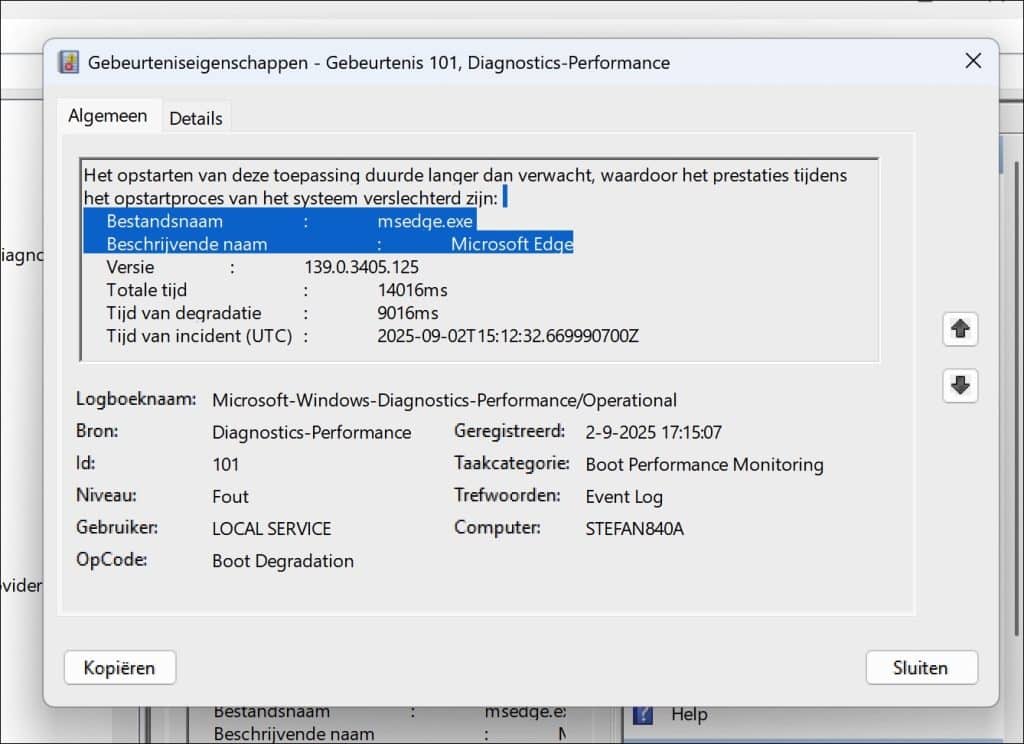Screen dimensions: 1024x744
Task: Click the Trefwoorden value Event Log
Action: tap(624, 496)
